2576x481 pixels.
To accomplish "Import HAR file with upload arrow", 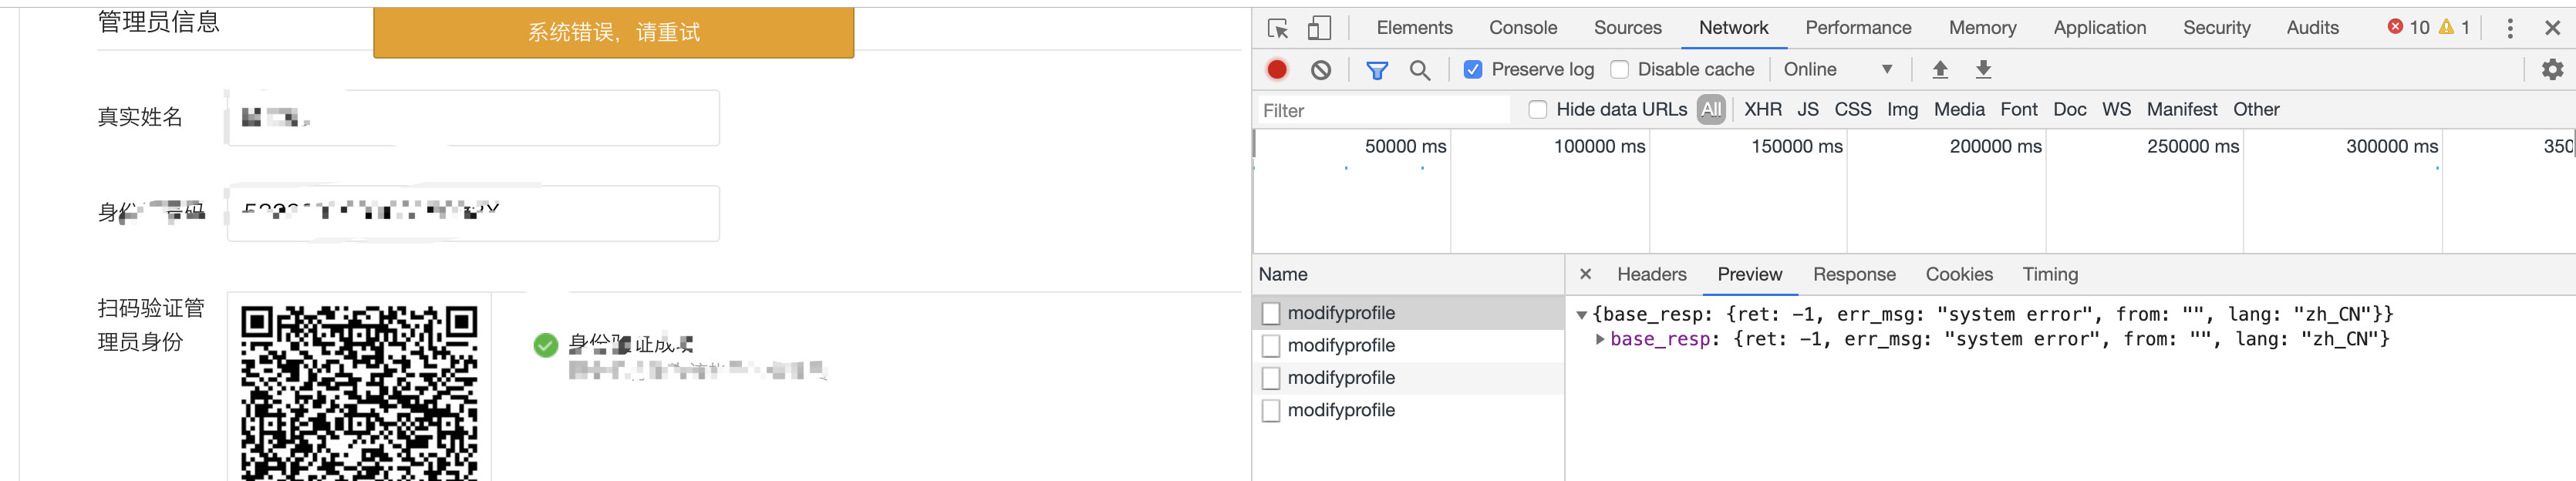I will [x=1940, y=69].
